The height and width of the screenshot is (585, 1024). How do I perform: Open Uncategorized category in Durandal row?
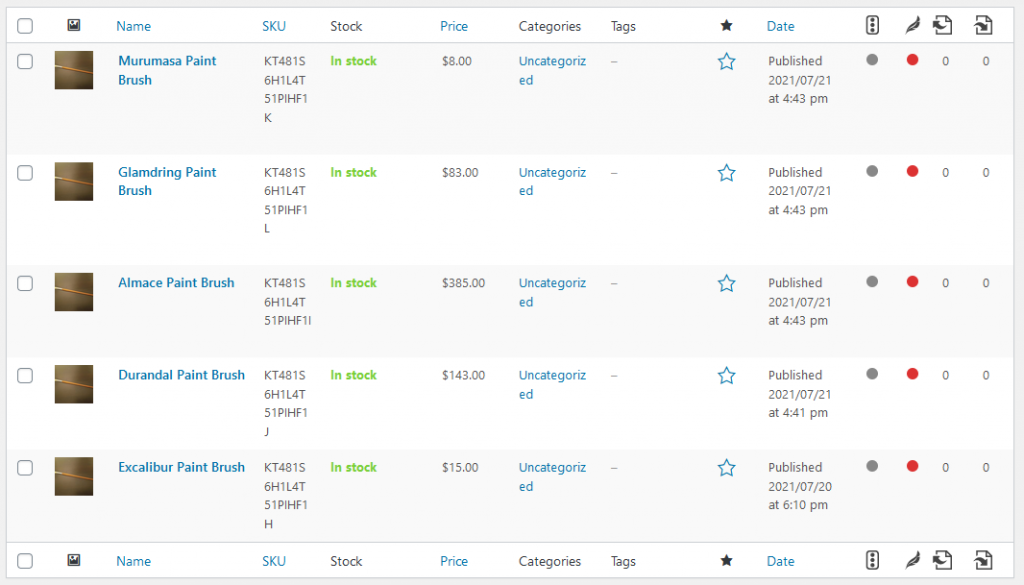(552, 385)
